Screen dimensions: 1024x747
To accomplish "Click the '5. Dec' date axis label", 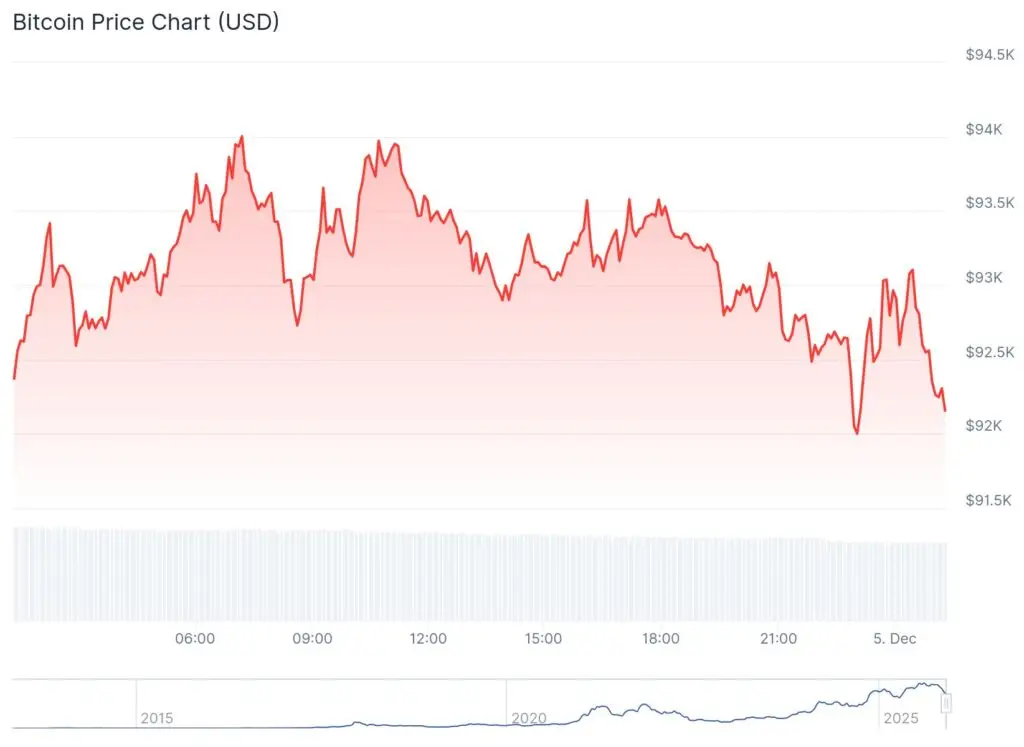I will [896, 639].
